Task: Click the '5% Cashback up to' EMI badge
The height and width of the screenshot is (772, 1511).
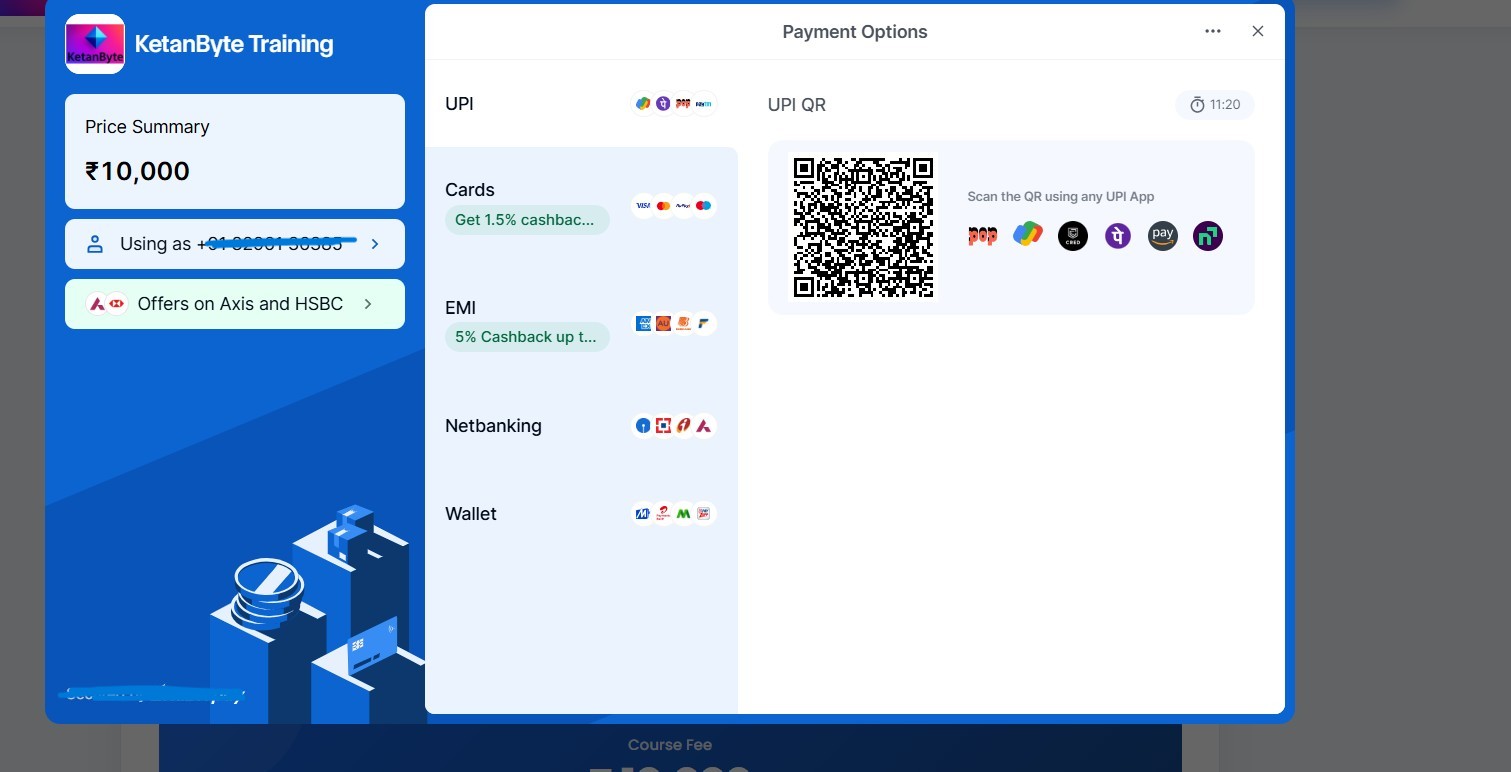Action: pos(527,337)
